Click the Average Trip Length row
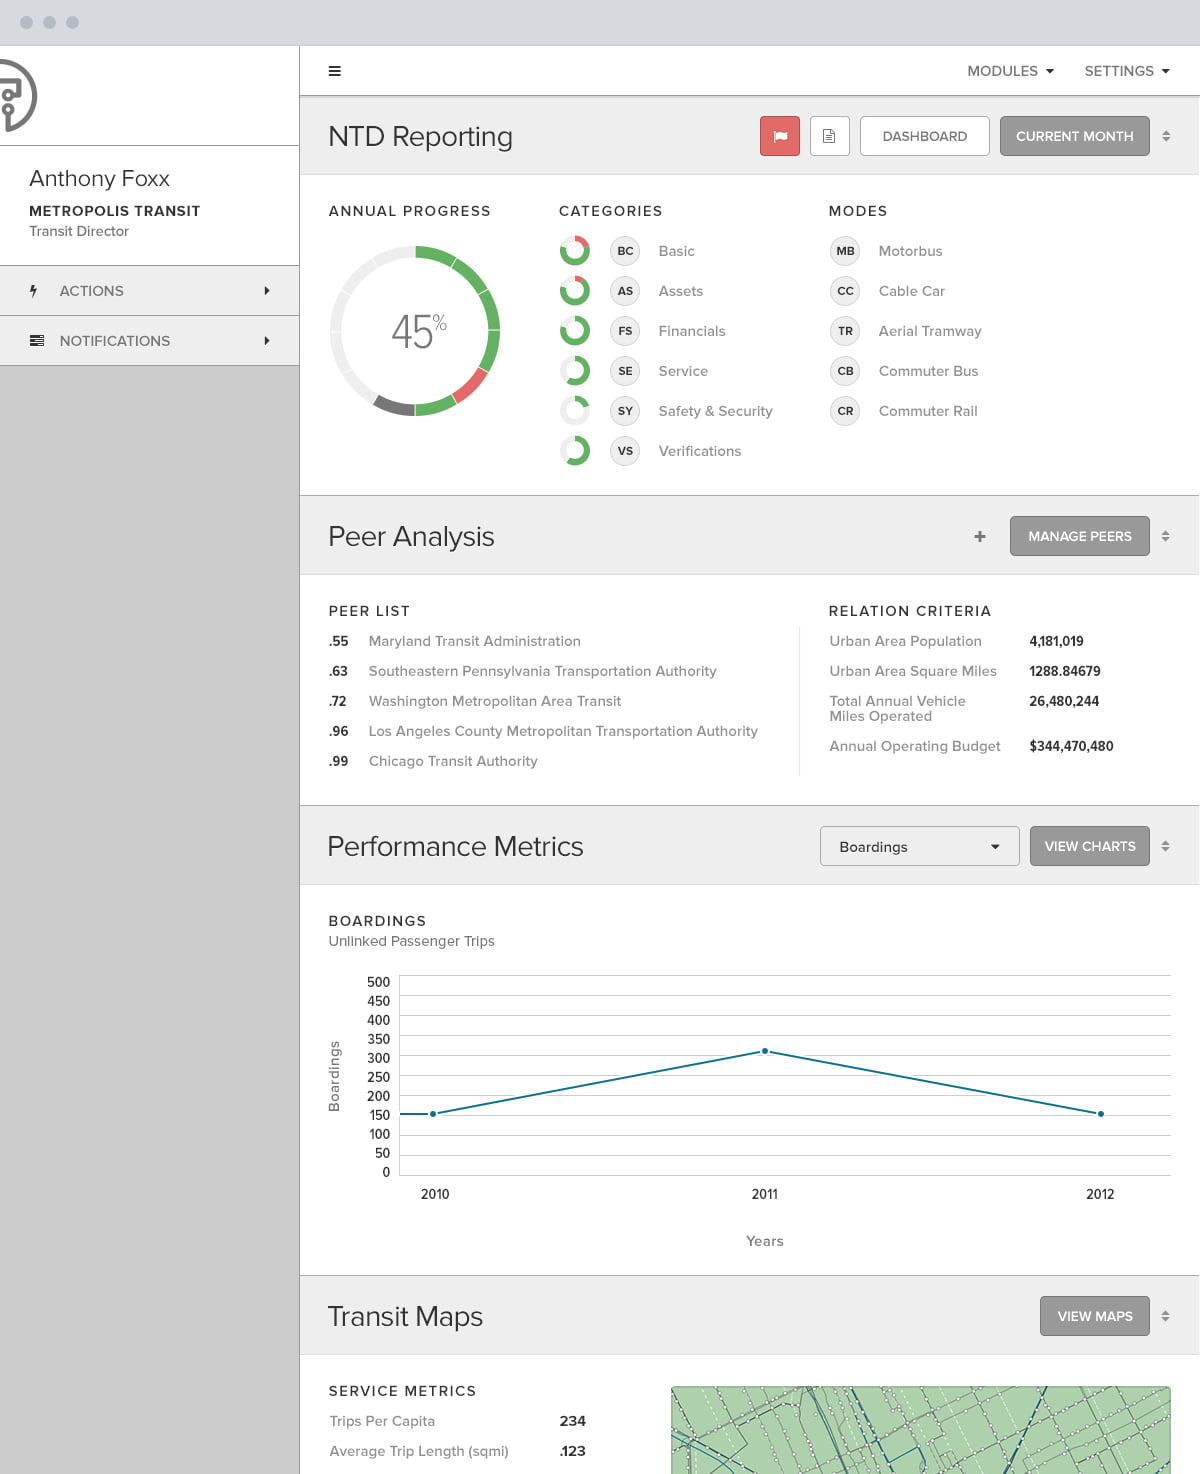 click(x=458, y=1451)
